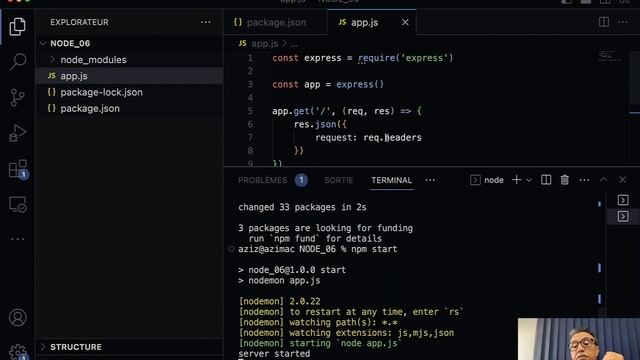The image size is (640, 360).
Task: Open the Explorer view in activity bar
Action: point(17,27)
